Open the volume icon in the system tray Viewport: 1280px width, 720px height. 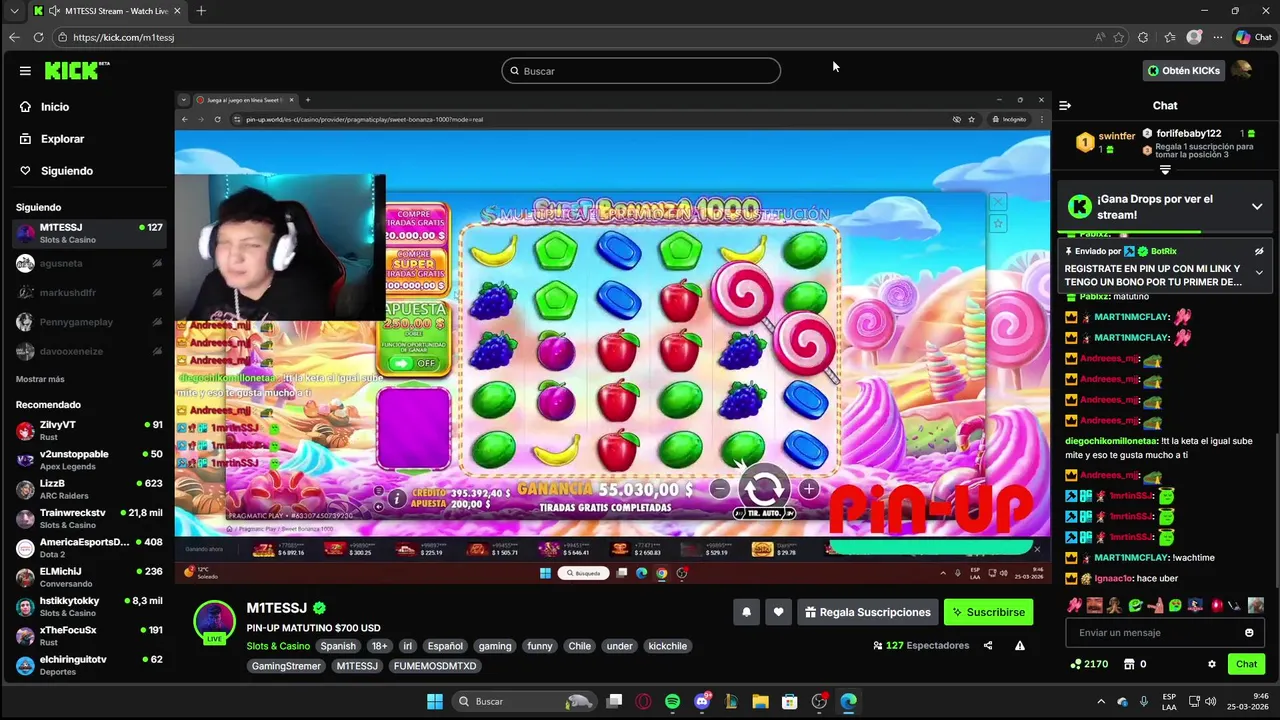(x=1210, y=701)
